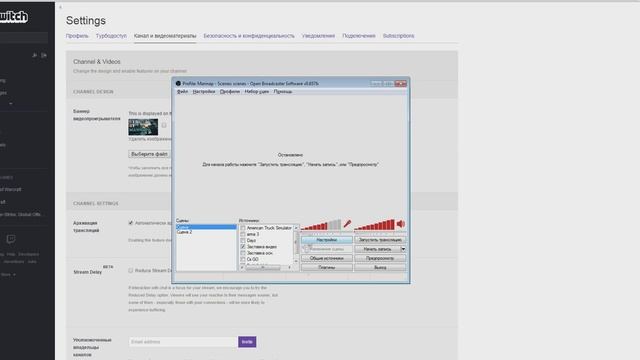The height and width of the screenshot is (360, 640).
Task: Open the Набор сцен menu in OBS
Action: click(257, 91)
